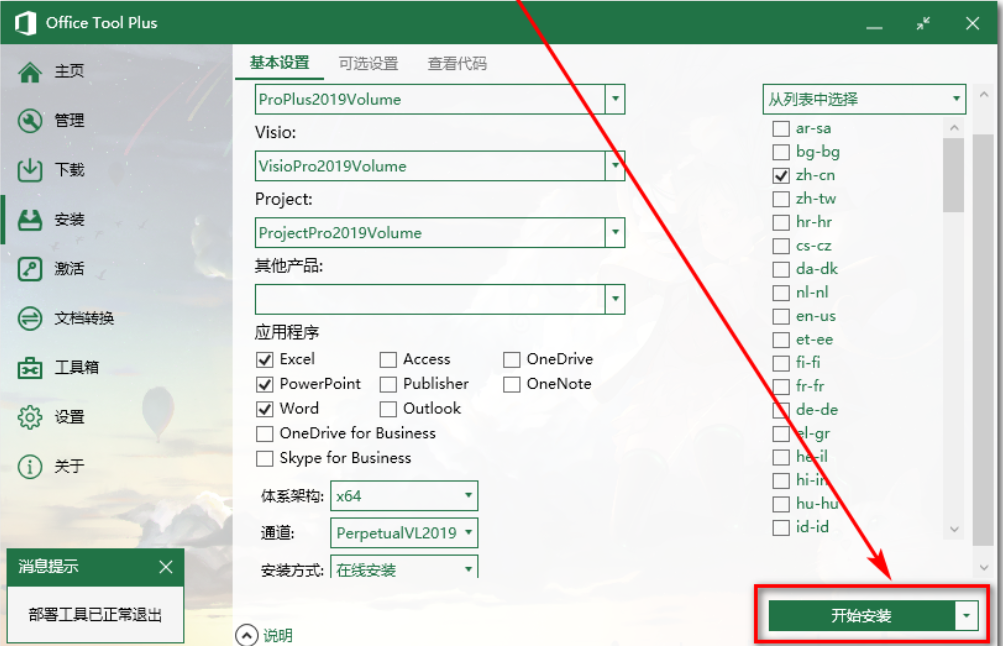This screenshot has width=1003, height=646.
Task: Tick the bg-bg language checkbox
Action: pyautogui.click(x=780, y=152)
